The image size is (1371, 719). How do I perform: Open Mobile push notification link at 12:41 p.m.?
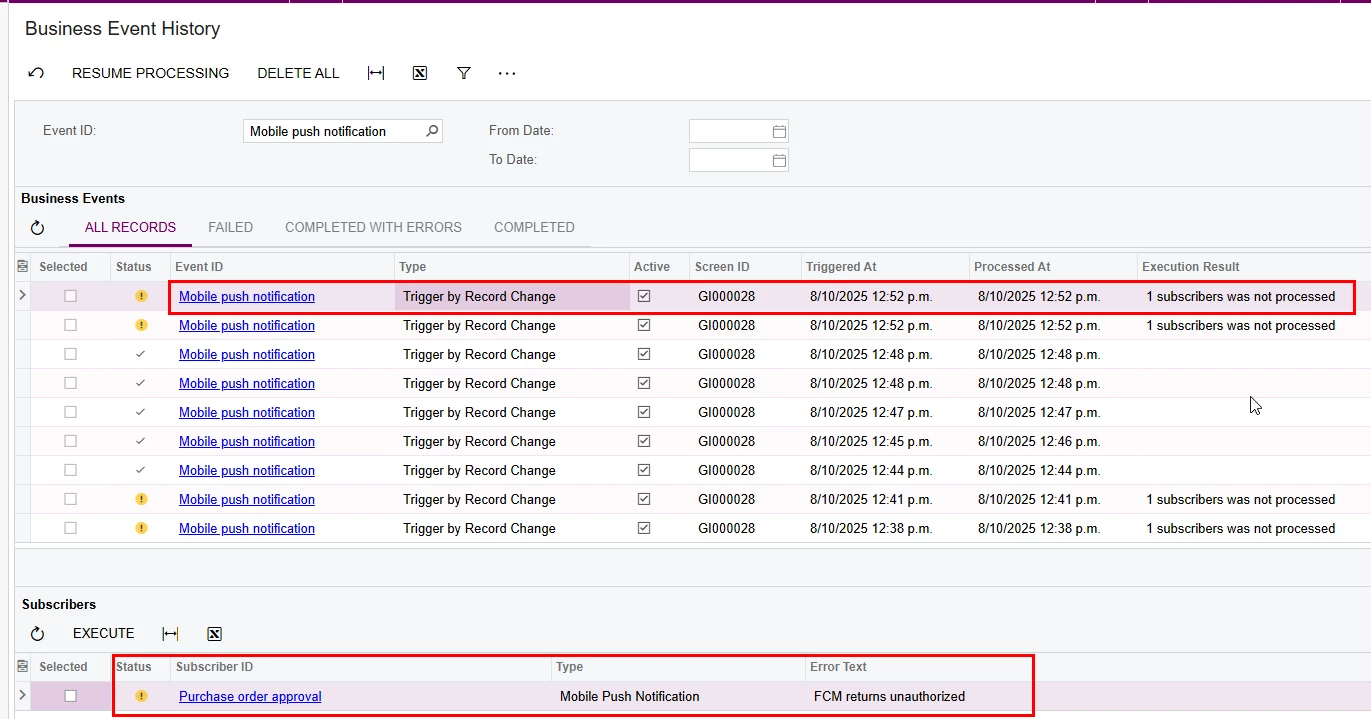pos(247,499)
